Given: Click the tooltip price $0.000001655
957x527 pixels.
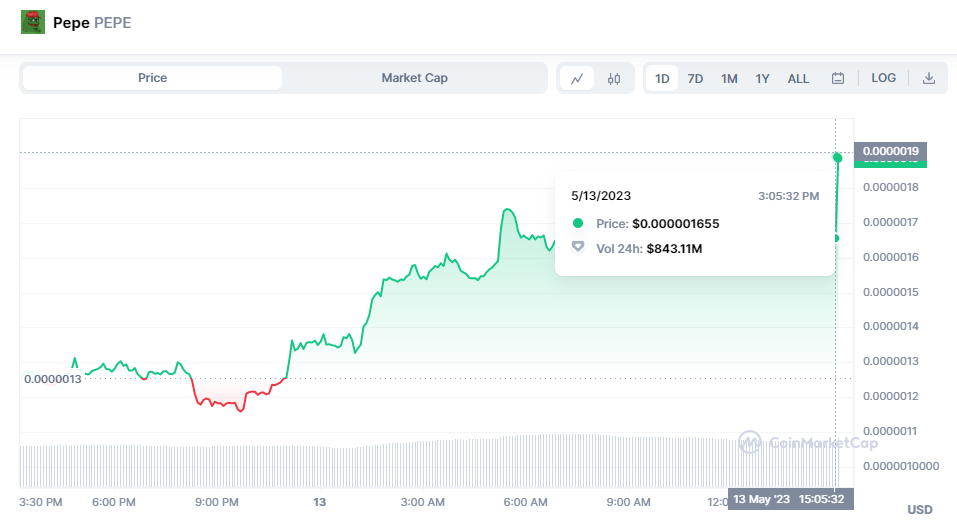Looking at the screenshot, I should pyautogui.click(x=676, y=224).
